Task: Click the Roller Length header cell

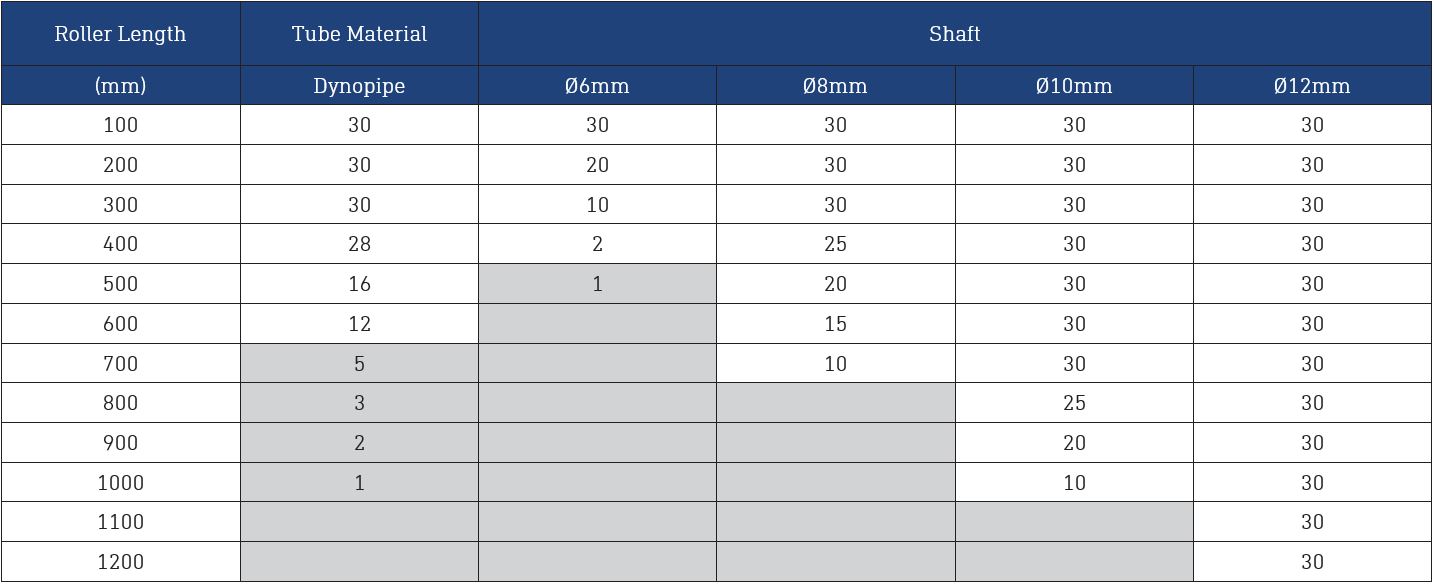Action: click(120, 34)
